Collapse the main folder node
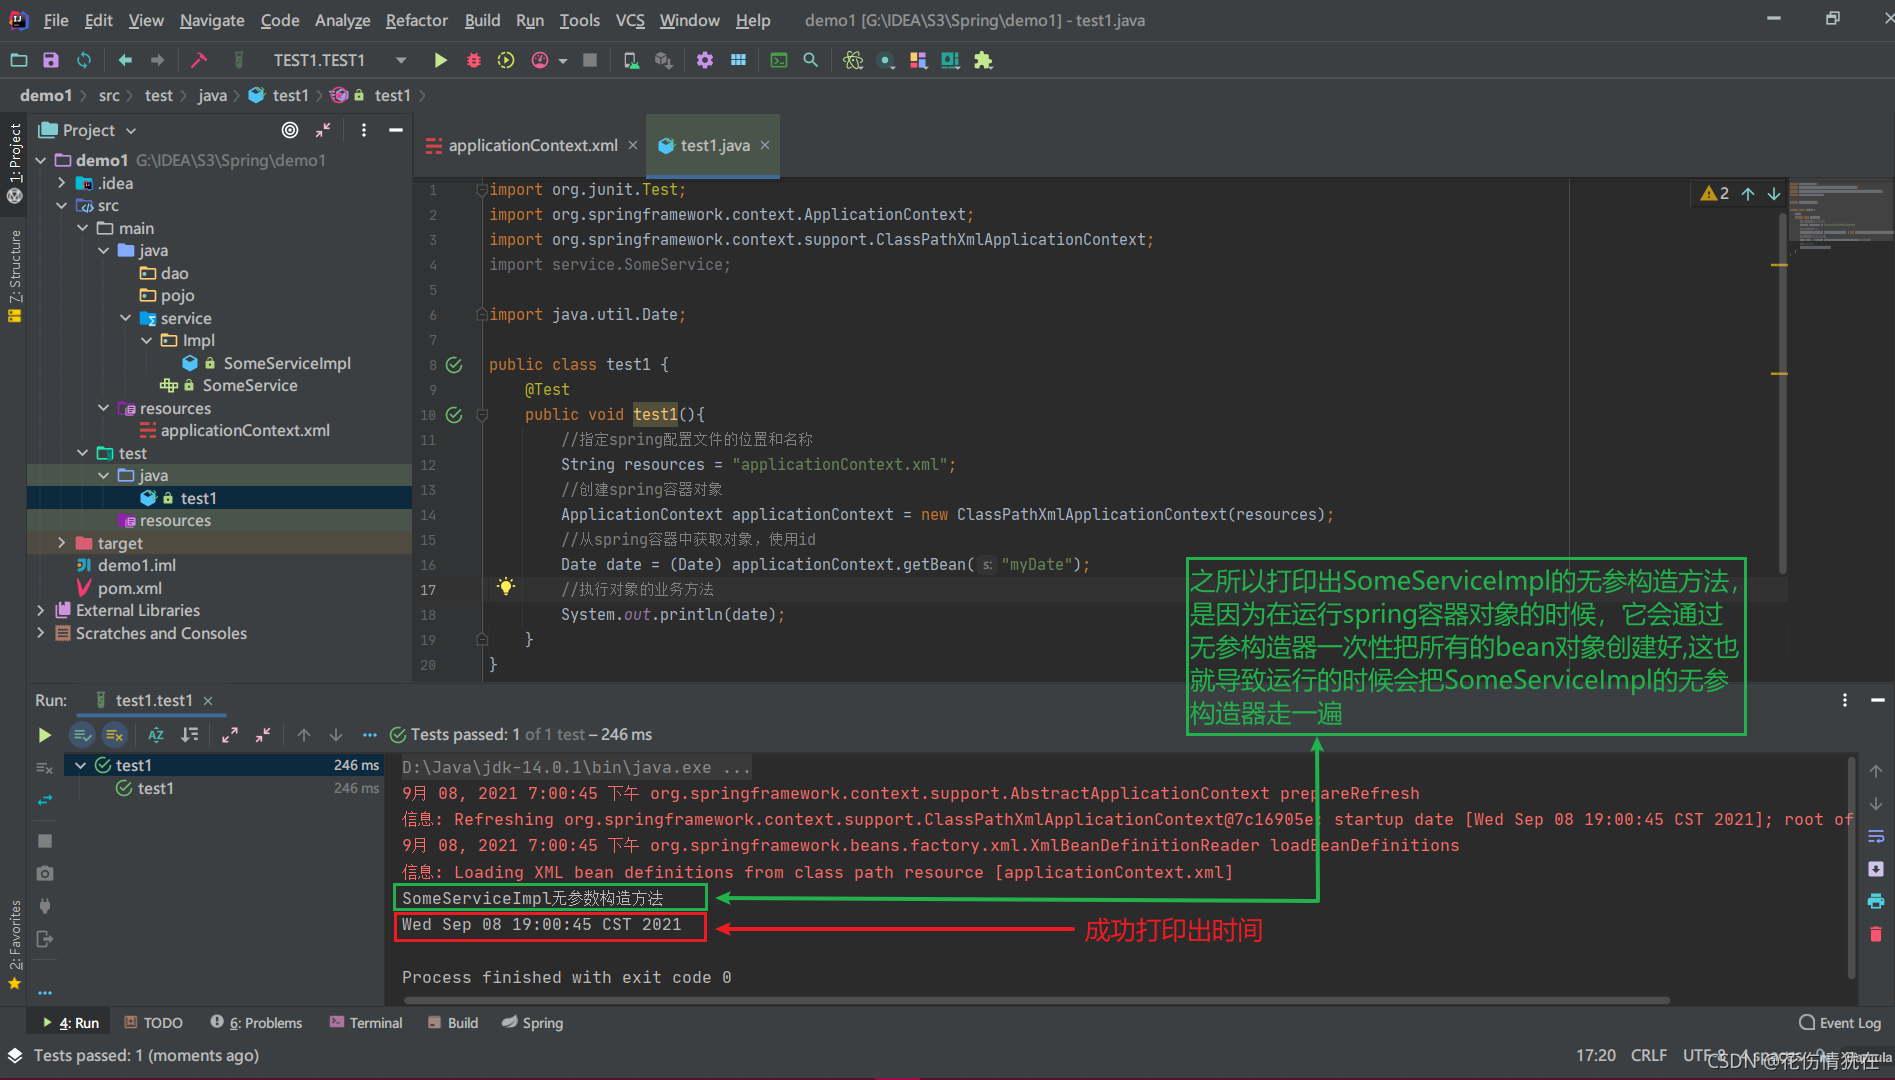 click(83, 228)
